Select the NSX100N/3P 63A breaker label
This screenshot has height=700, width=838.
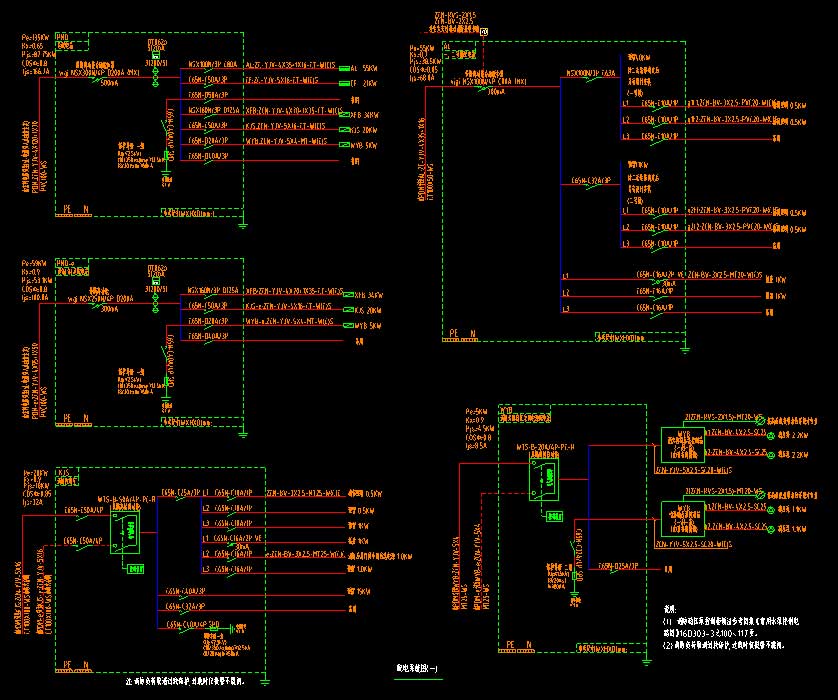click(x=590, y=73)
